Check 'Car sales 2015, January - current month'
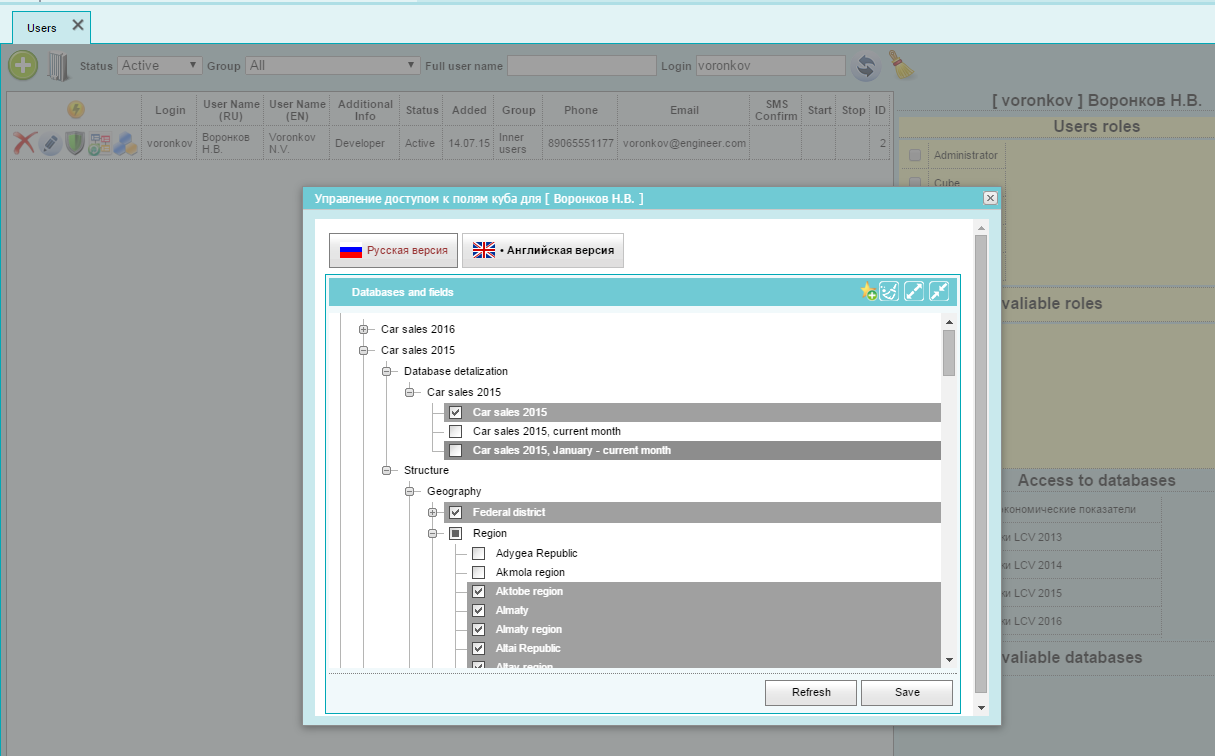The image size is (1215, 756). (455, 450)
